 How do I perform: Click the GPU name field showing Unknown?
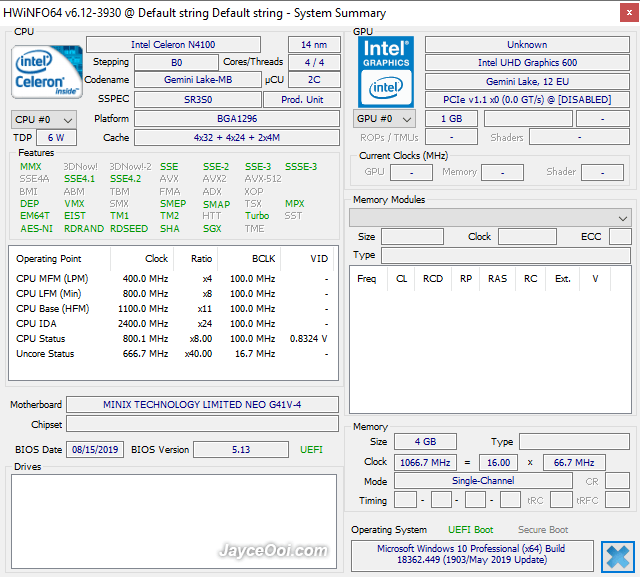527,44
